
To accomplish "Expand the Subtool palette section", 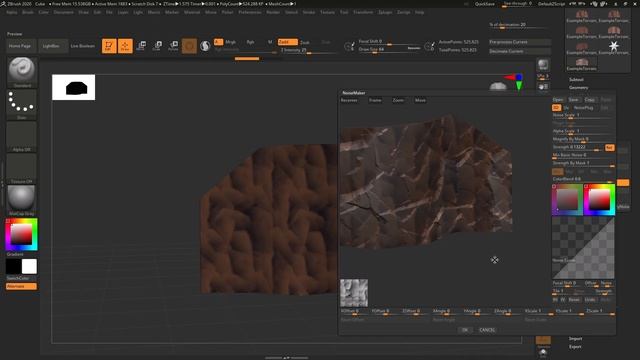I will click(576, 80).
